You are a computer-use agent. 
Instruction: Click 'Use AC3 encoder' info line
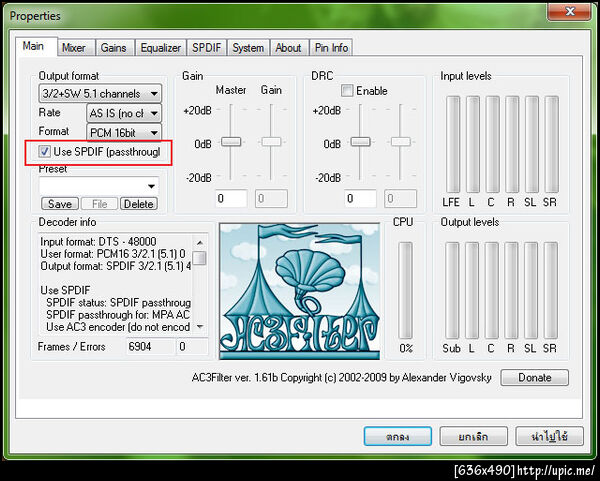[118, 327]
